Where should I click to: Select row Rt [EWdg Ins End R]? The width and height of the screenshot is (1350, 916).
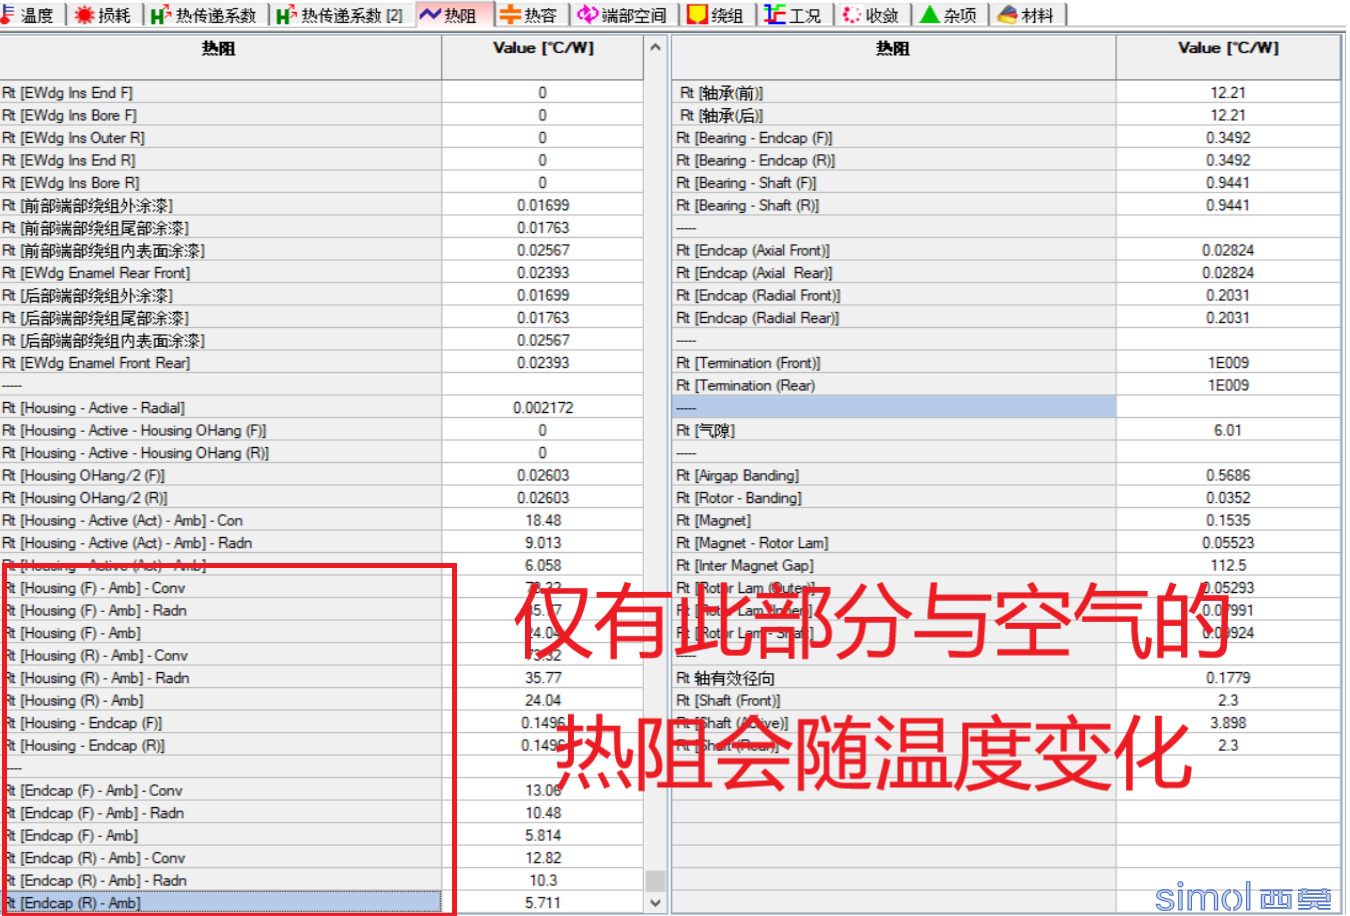pyautogui.click(x=220, y=161)
